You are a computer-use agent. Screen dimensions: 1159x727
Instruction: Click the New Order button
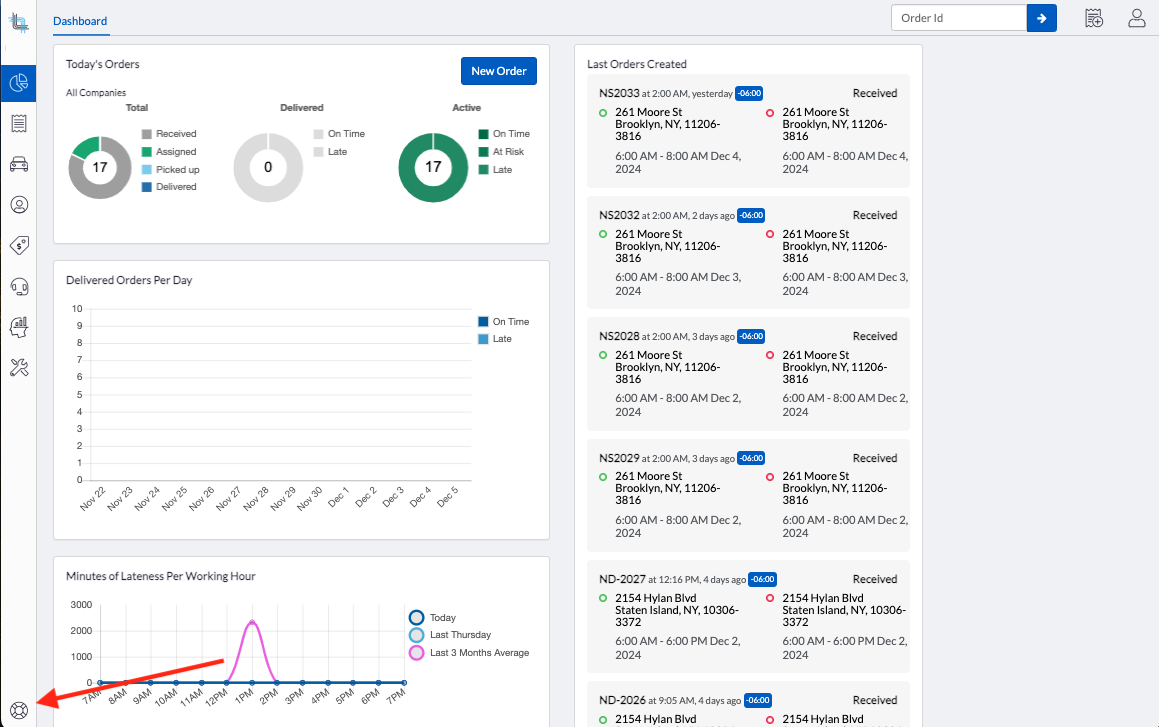coord(499,71)
